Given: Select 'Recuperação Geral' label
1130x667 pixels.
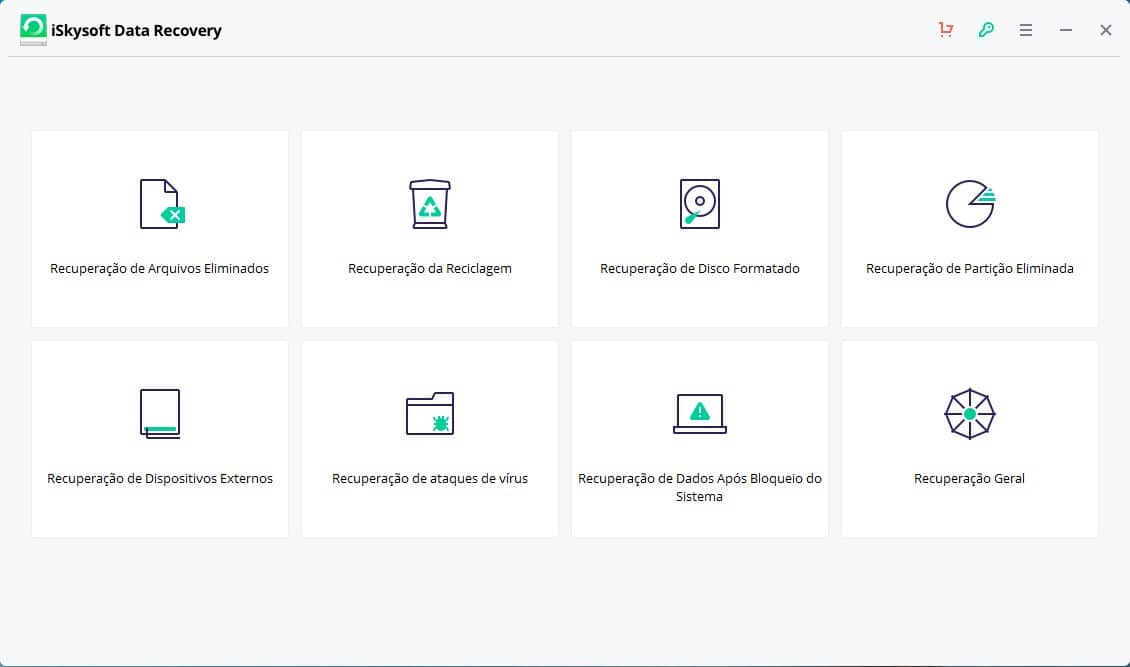Looking at the screenshot, I should (x=969, y=479).
